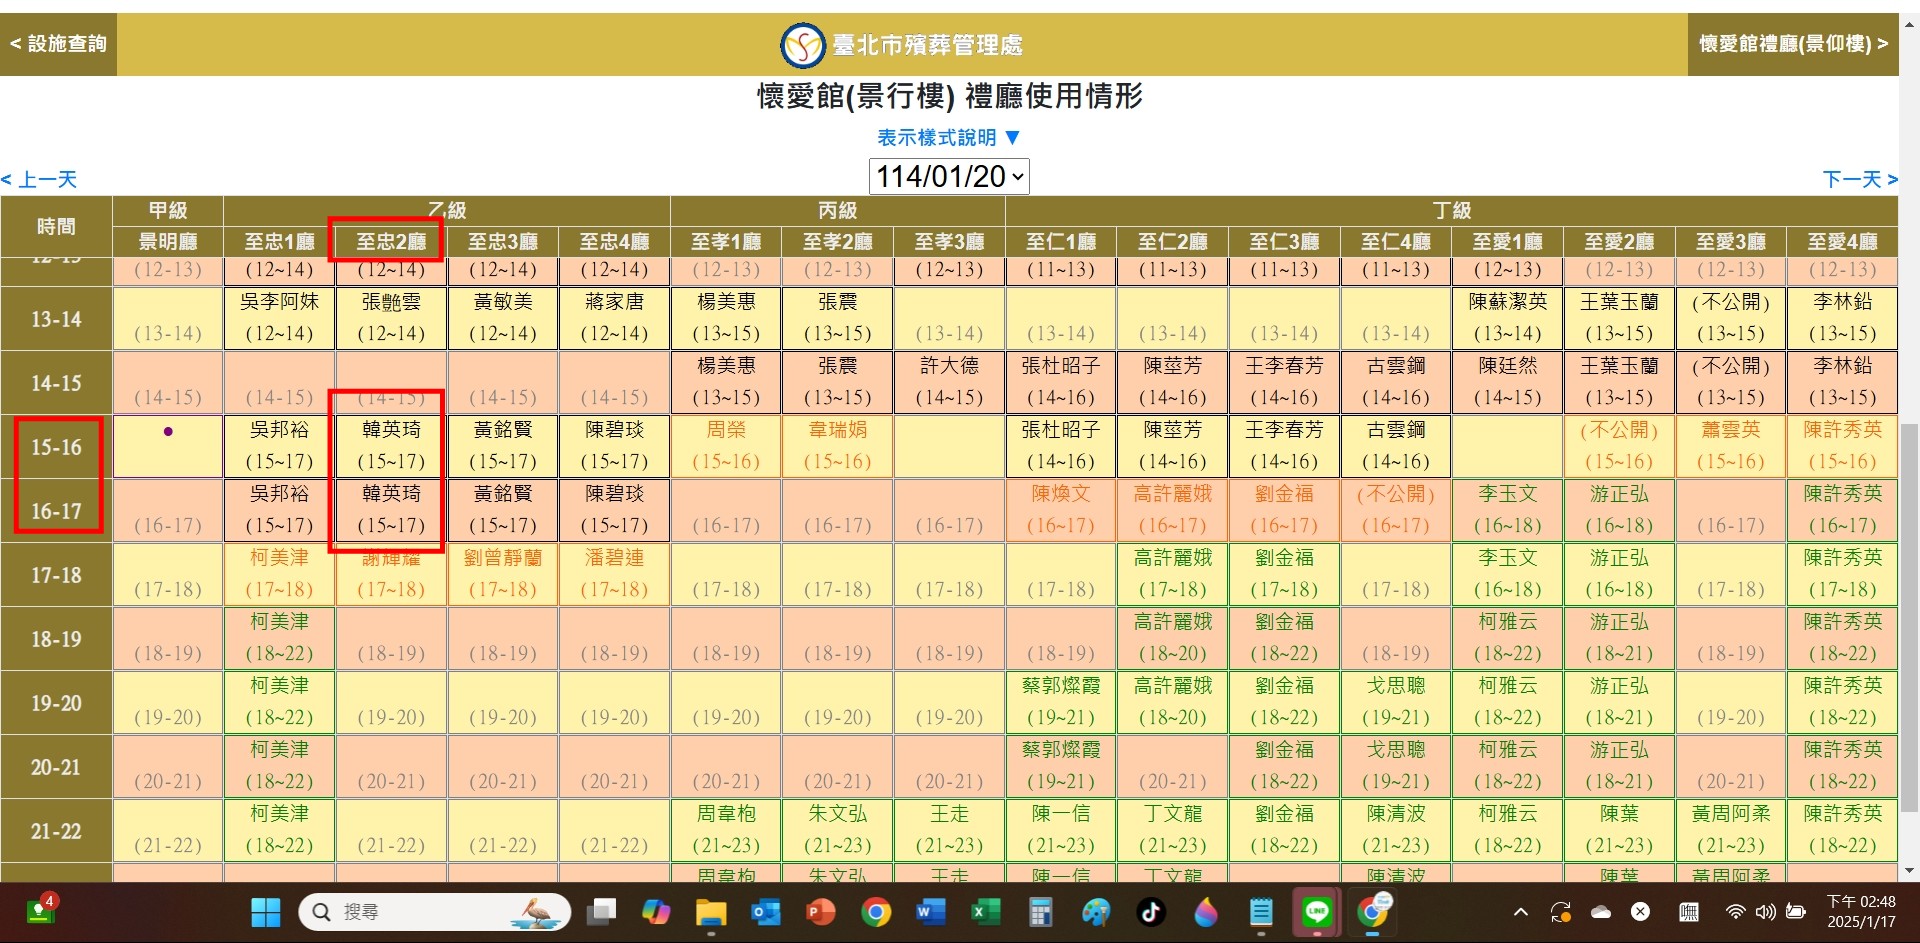Show hidden system tray icons
Image resolution: width=1920 pixels, height=943 pixels.
click(x=1521, y=912)
